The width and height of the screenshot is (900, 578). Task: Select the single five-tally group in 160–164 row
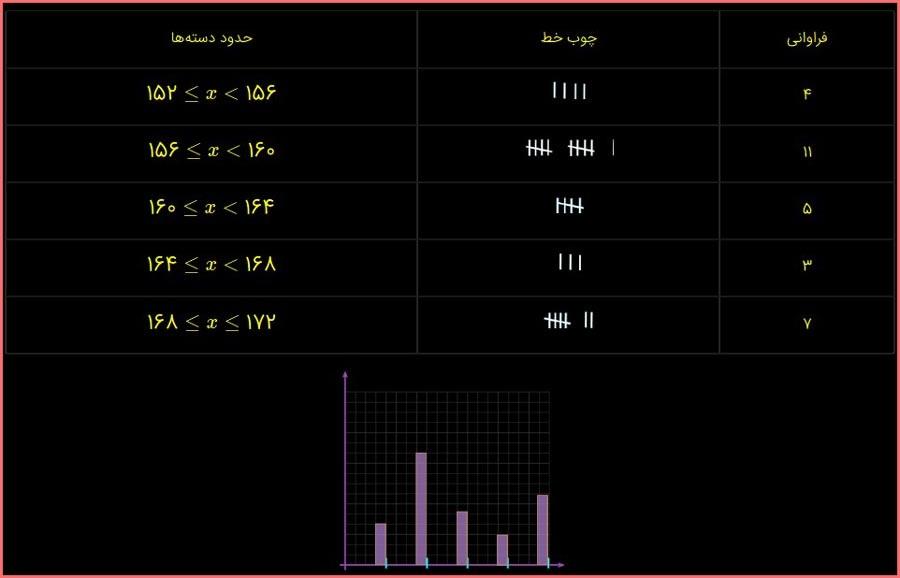pos(569,207)
